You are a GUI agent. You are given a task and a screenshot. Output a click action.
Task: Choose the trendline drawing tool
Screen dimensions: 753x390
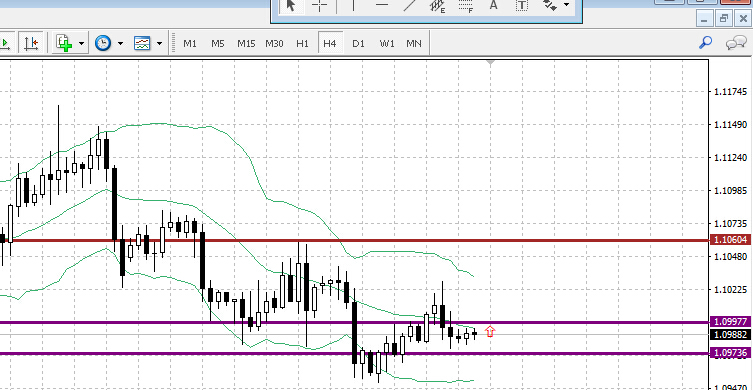coord(410,6)
